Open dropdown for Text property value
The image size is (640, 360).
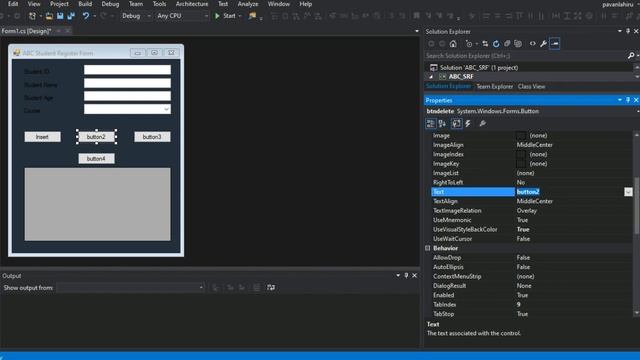click(628, 192)
